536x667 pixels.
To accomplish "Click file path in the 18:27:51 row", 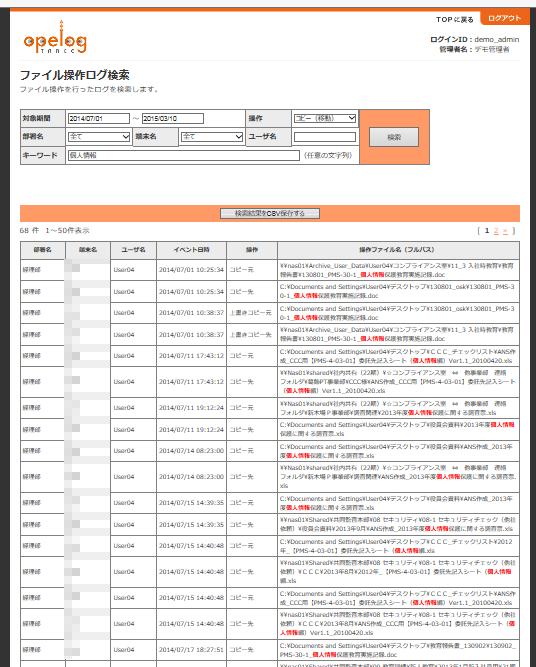I will pos(398,650).
